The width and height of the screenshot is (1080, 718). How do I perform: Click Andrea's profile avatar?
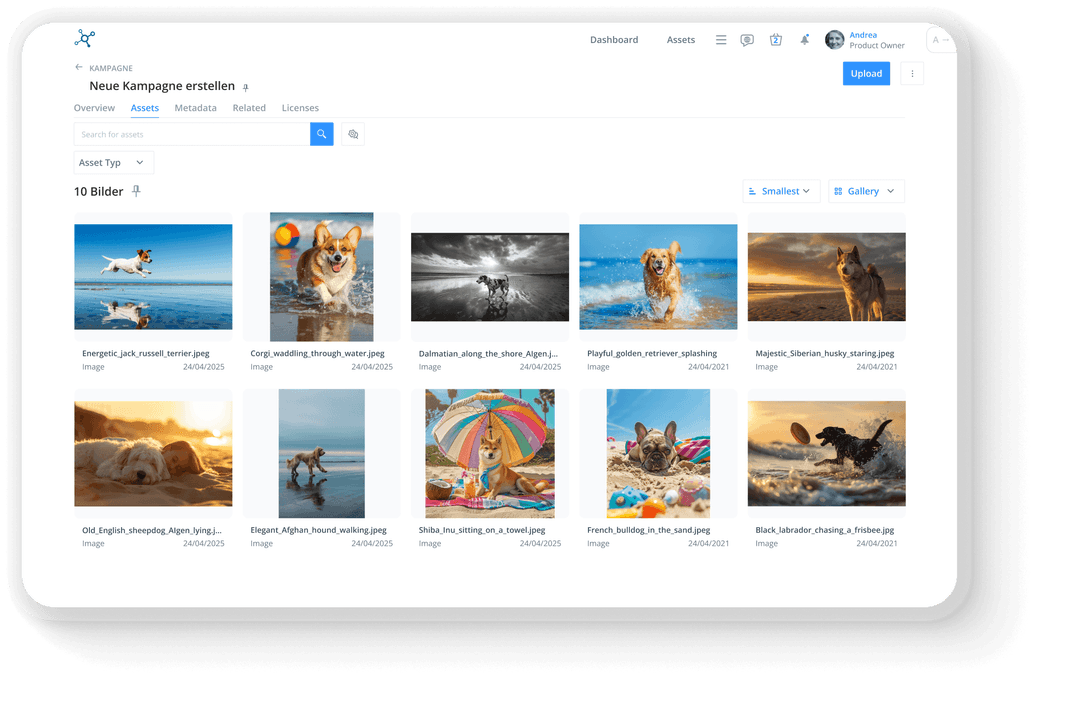click(x=835, y=40)
